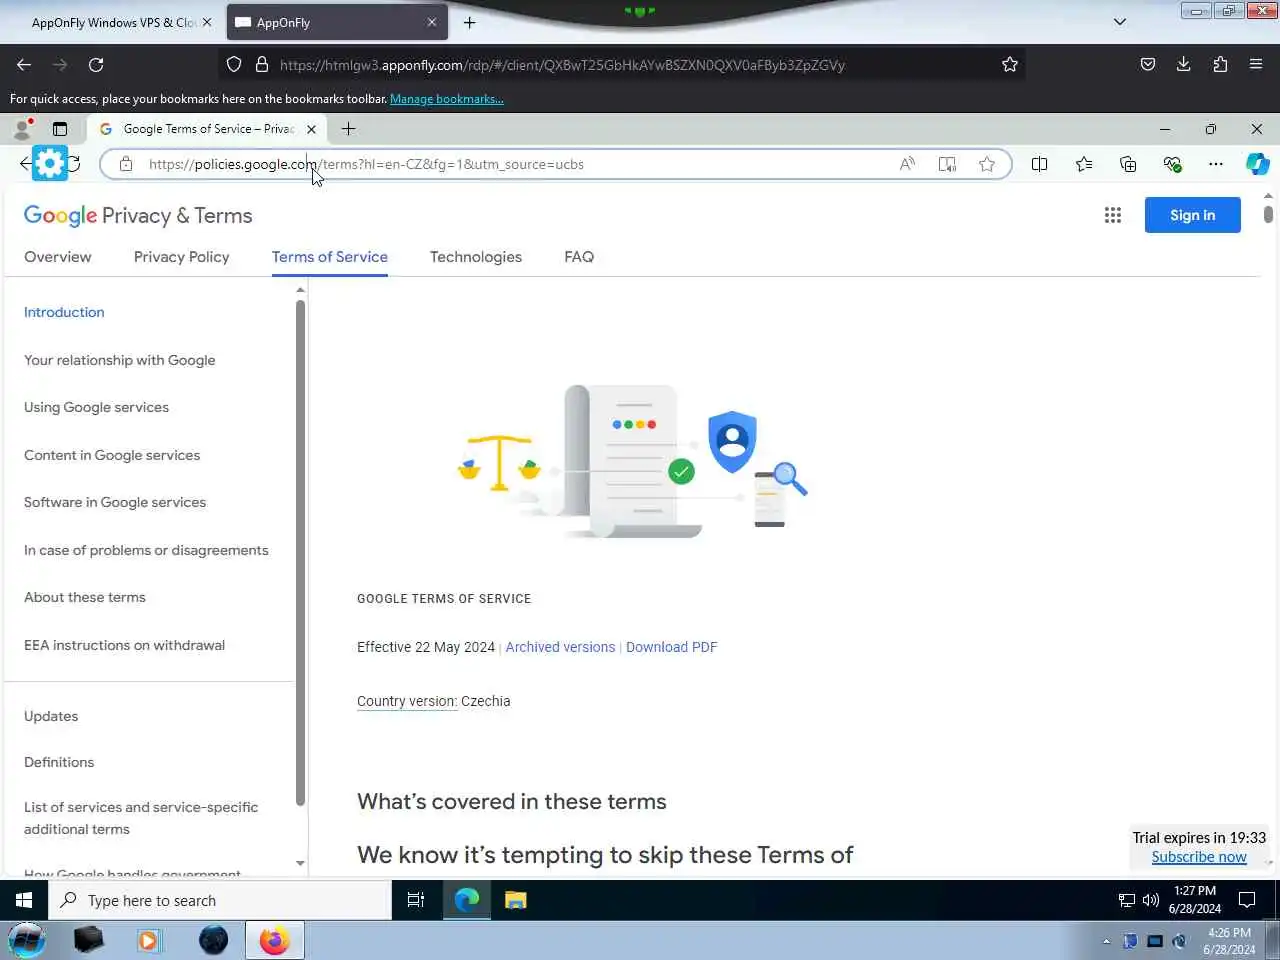Open Archived versions link
Image resolution: width=1280 pixels, height=960 pixels.
560,647
